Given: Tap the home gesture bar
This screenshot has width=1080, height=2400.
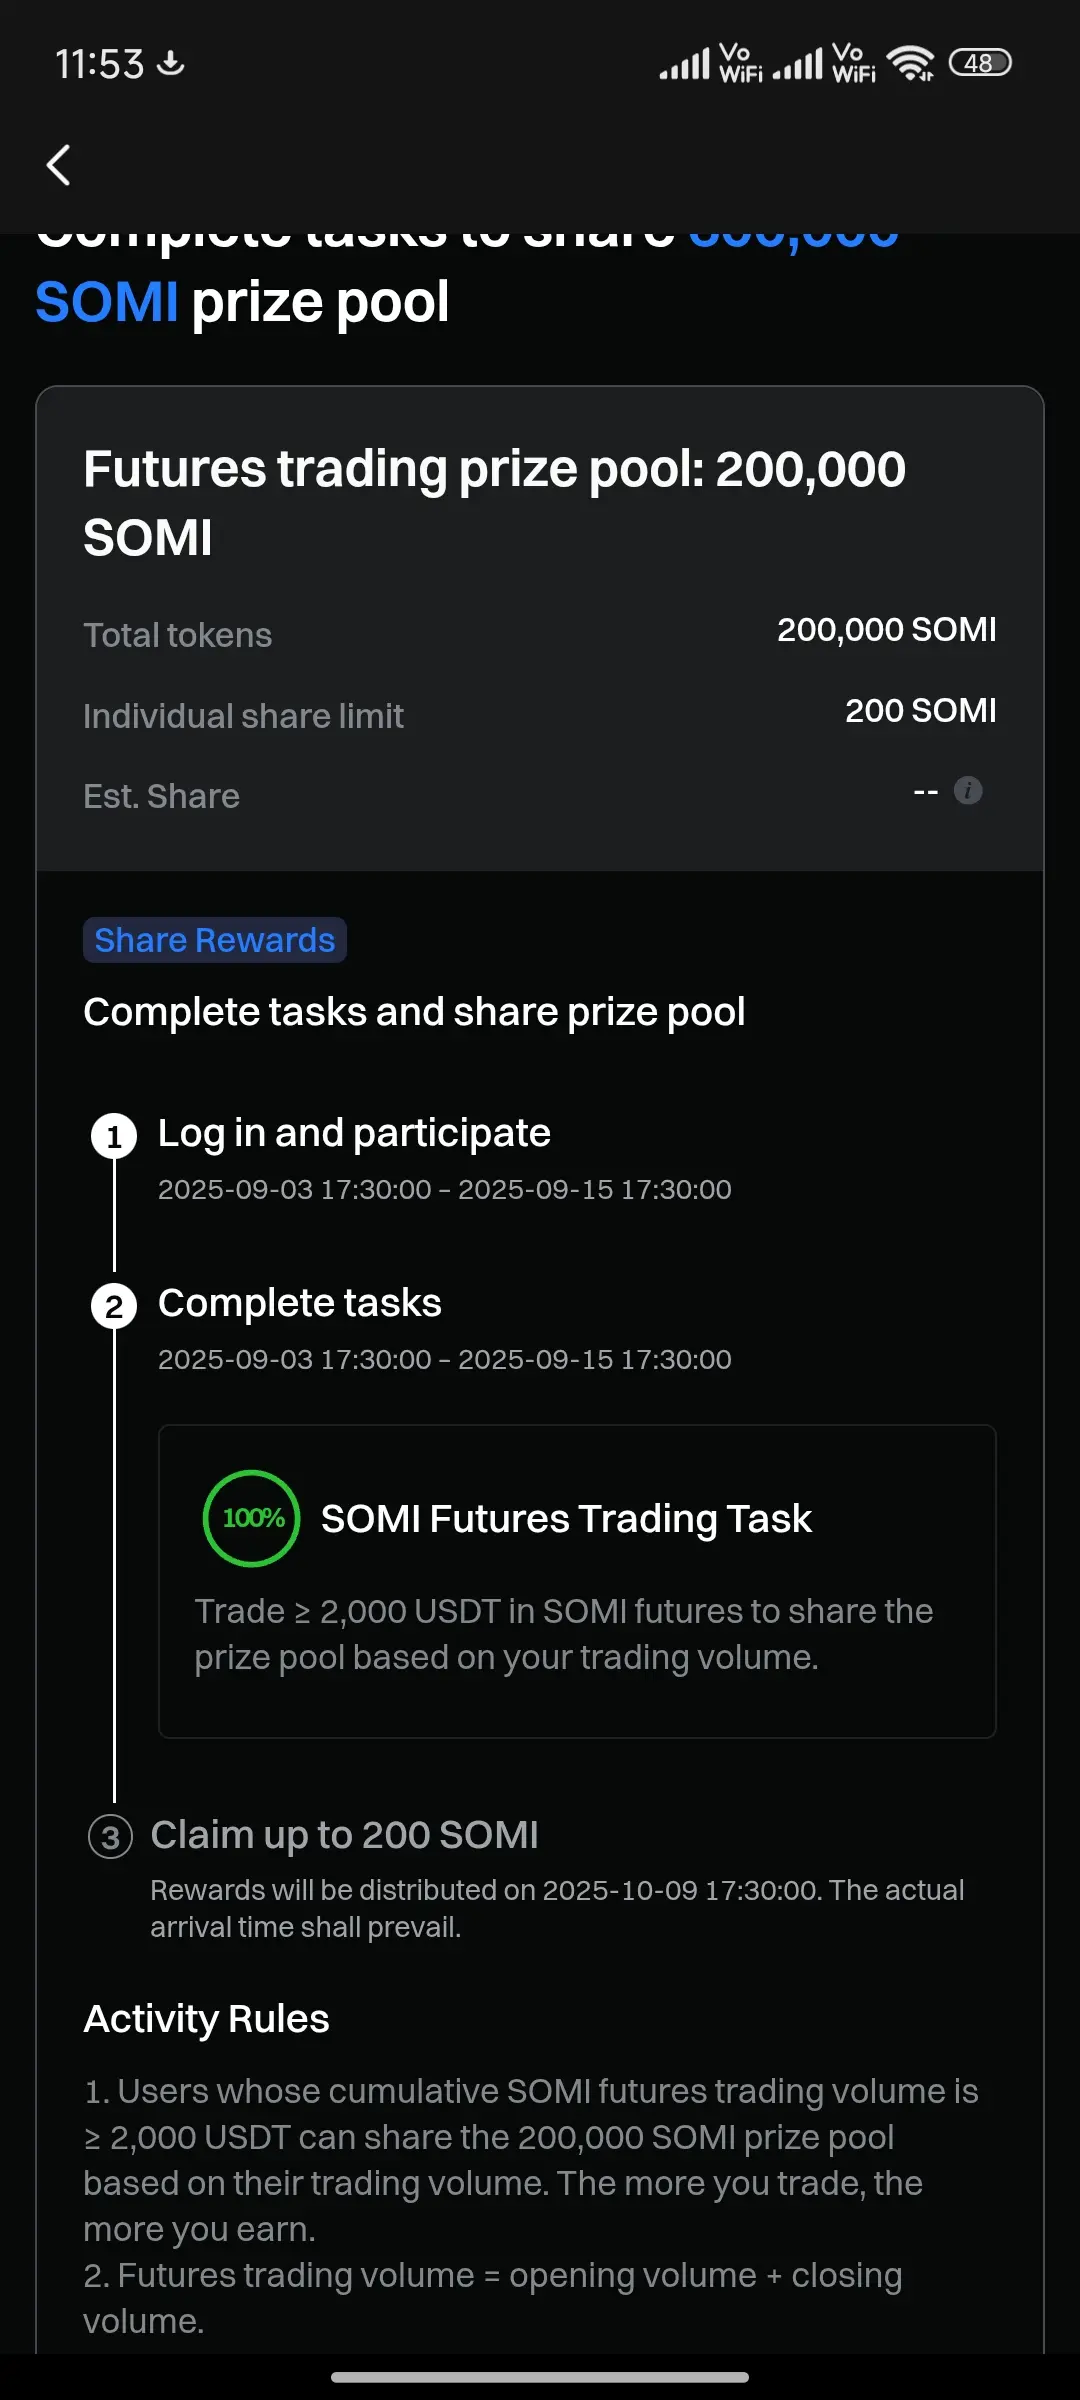Looking at the screenshot, I should click(540, 2377).
